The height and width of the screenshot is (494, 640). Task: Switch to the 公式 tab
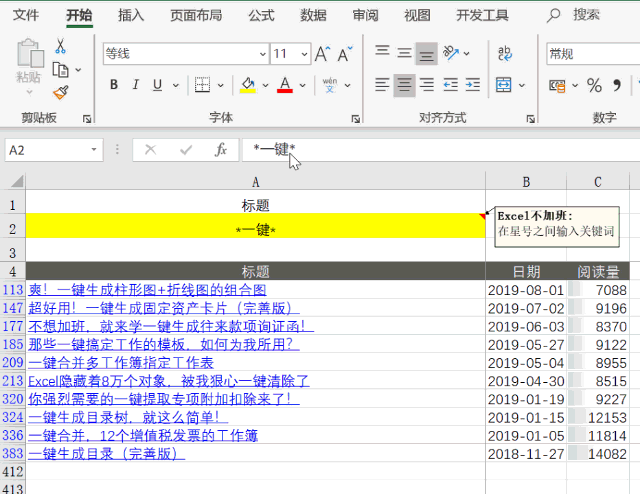click(262, 15)
